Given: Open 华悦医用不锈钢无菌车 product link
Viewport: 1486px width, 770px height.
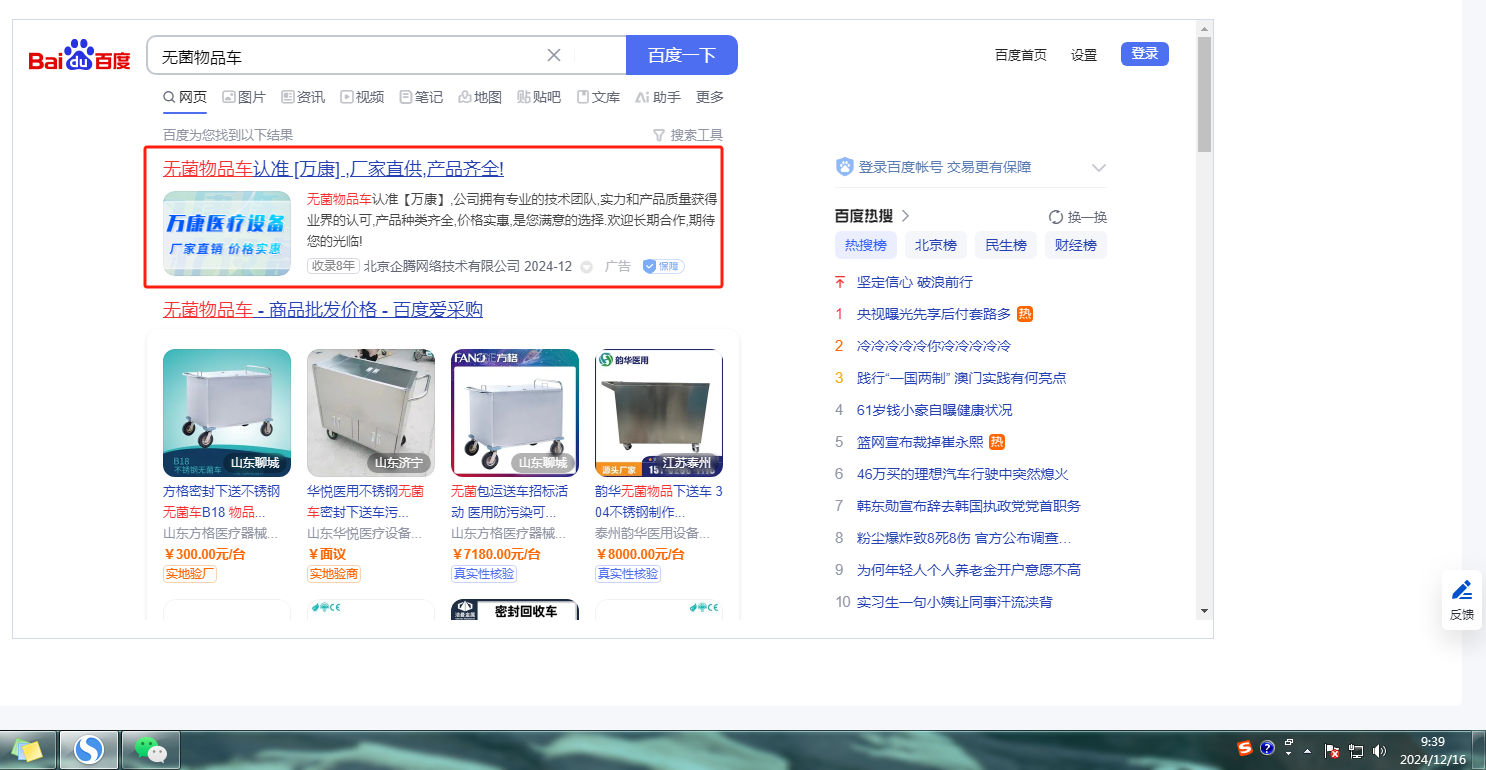Looking at the screenshot, I should pos(365,502).
